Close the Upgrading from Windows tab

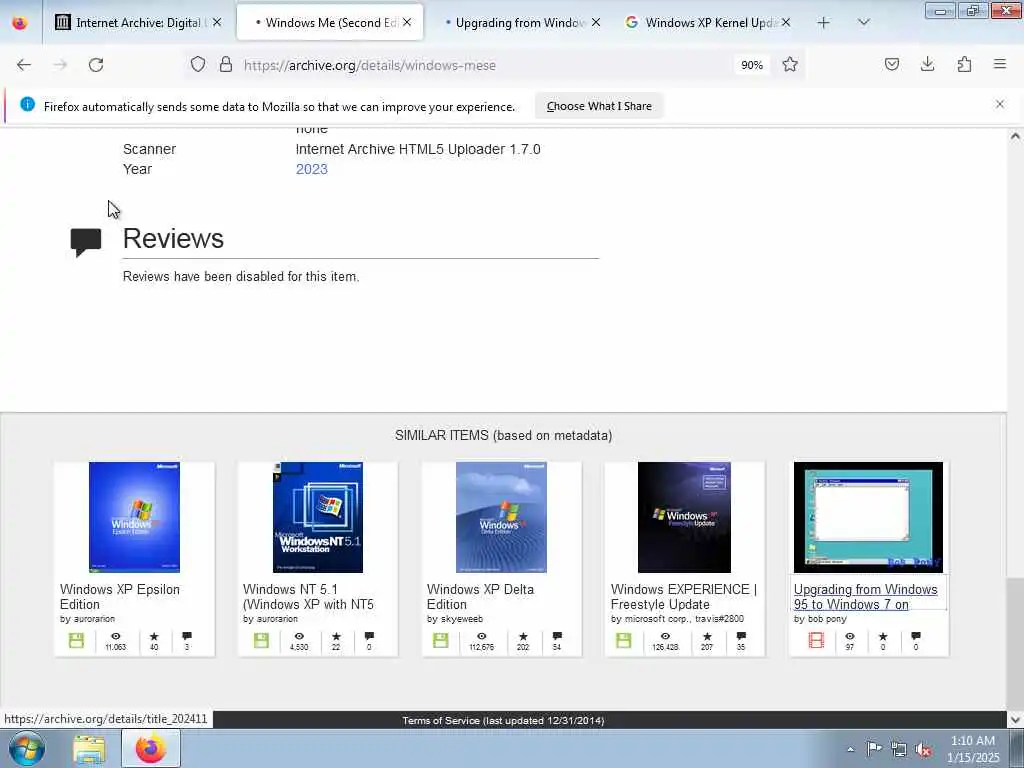tap(596, 23)
